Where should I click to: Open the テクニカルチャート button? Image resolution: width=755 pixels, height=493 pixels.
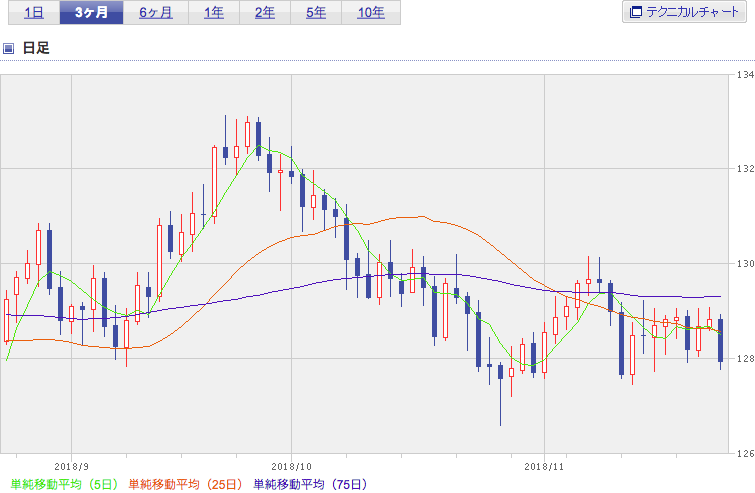[684, 12]
